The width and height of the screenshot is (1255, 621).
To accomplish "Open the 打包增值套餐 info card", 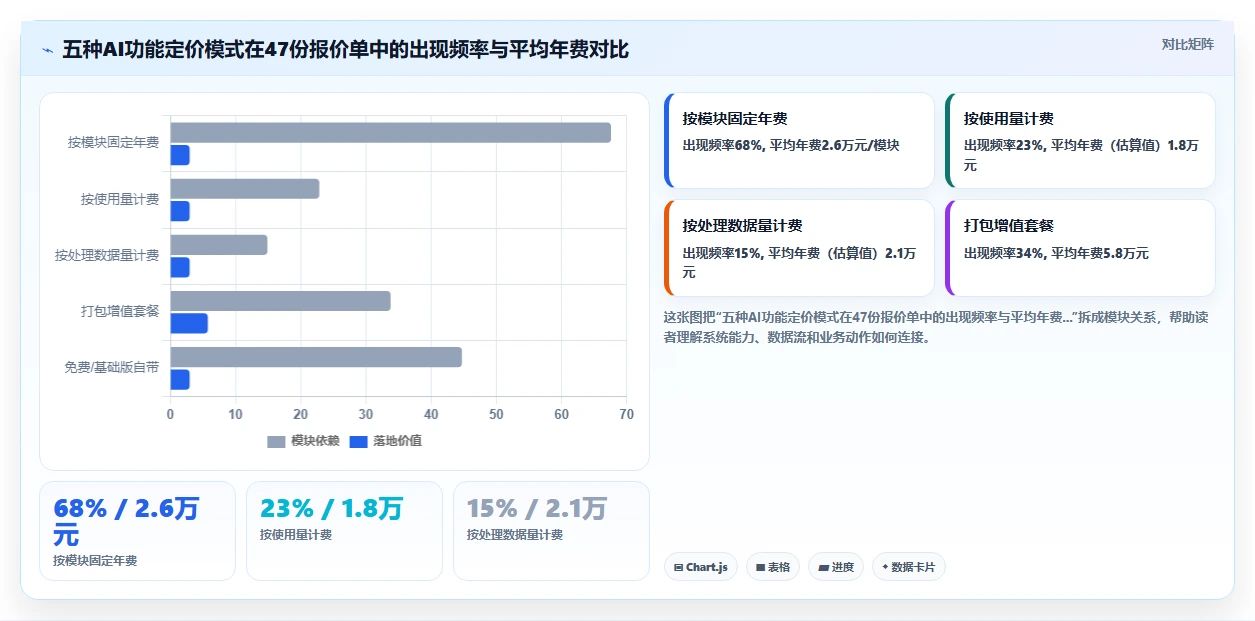I will (x=1080, y=248).
